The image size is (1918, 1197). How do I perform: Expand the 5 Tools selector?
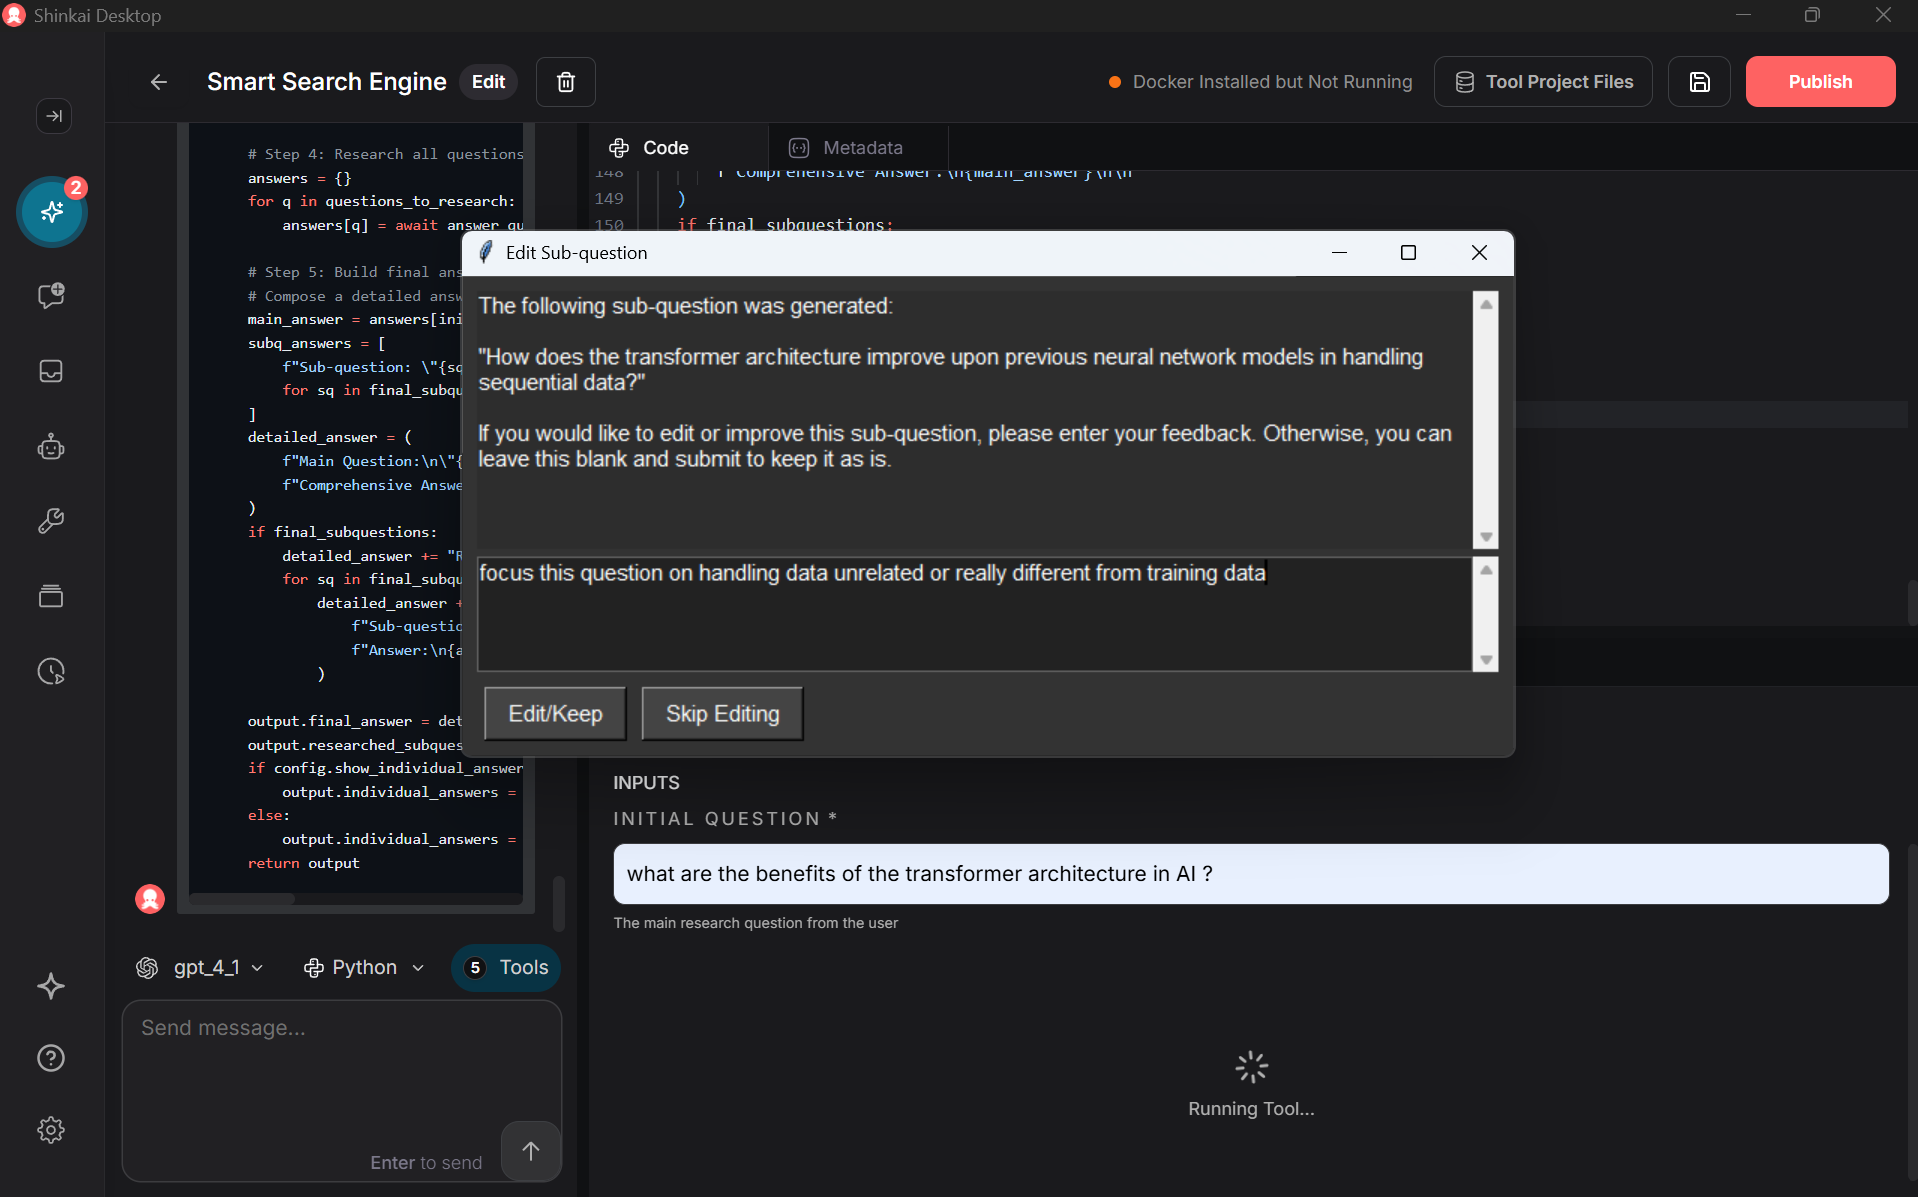507,967
